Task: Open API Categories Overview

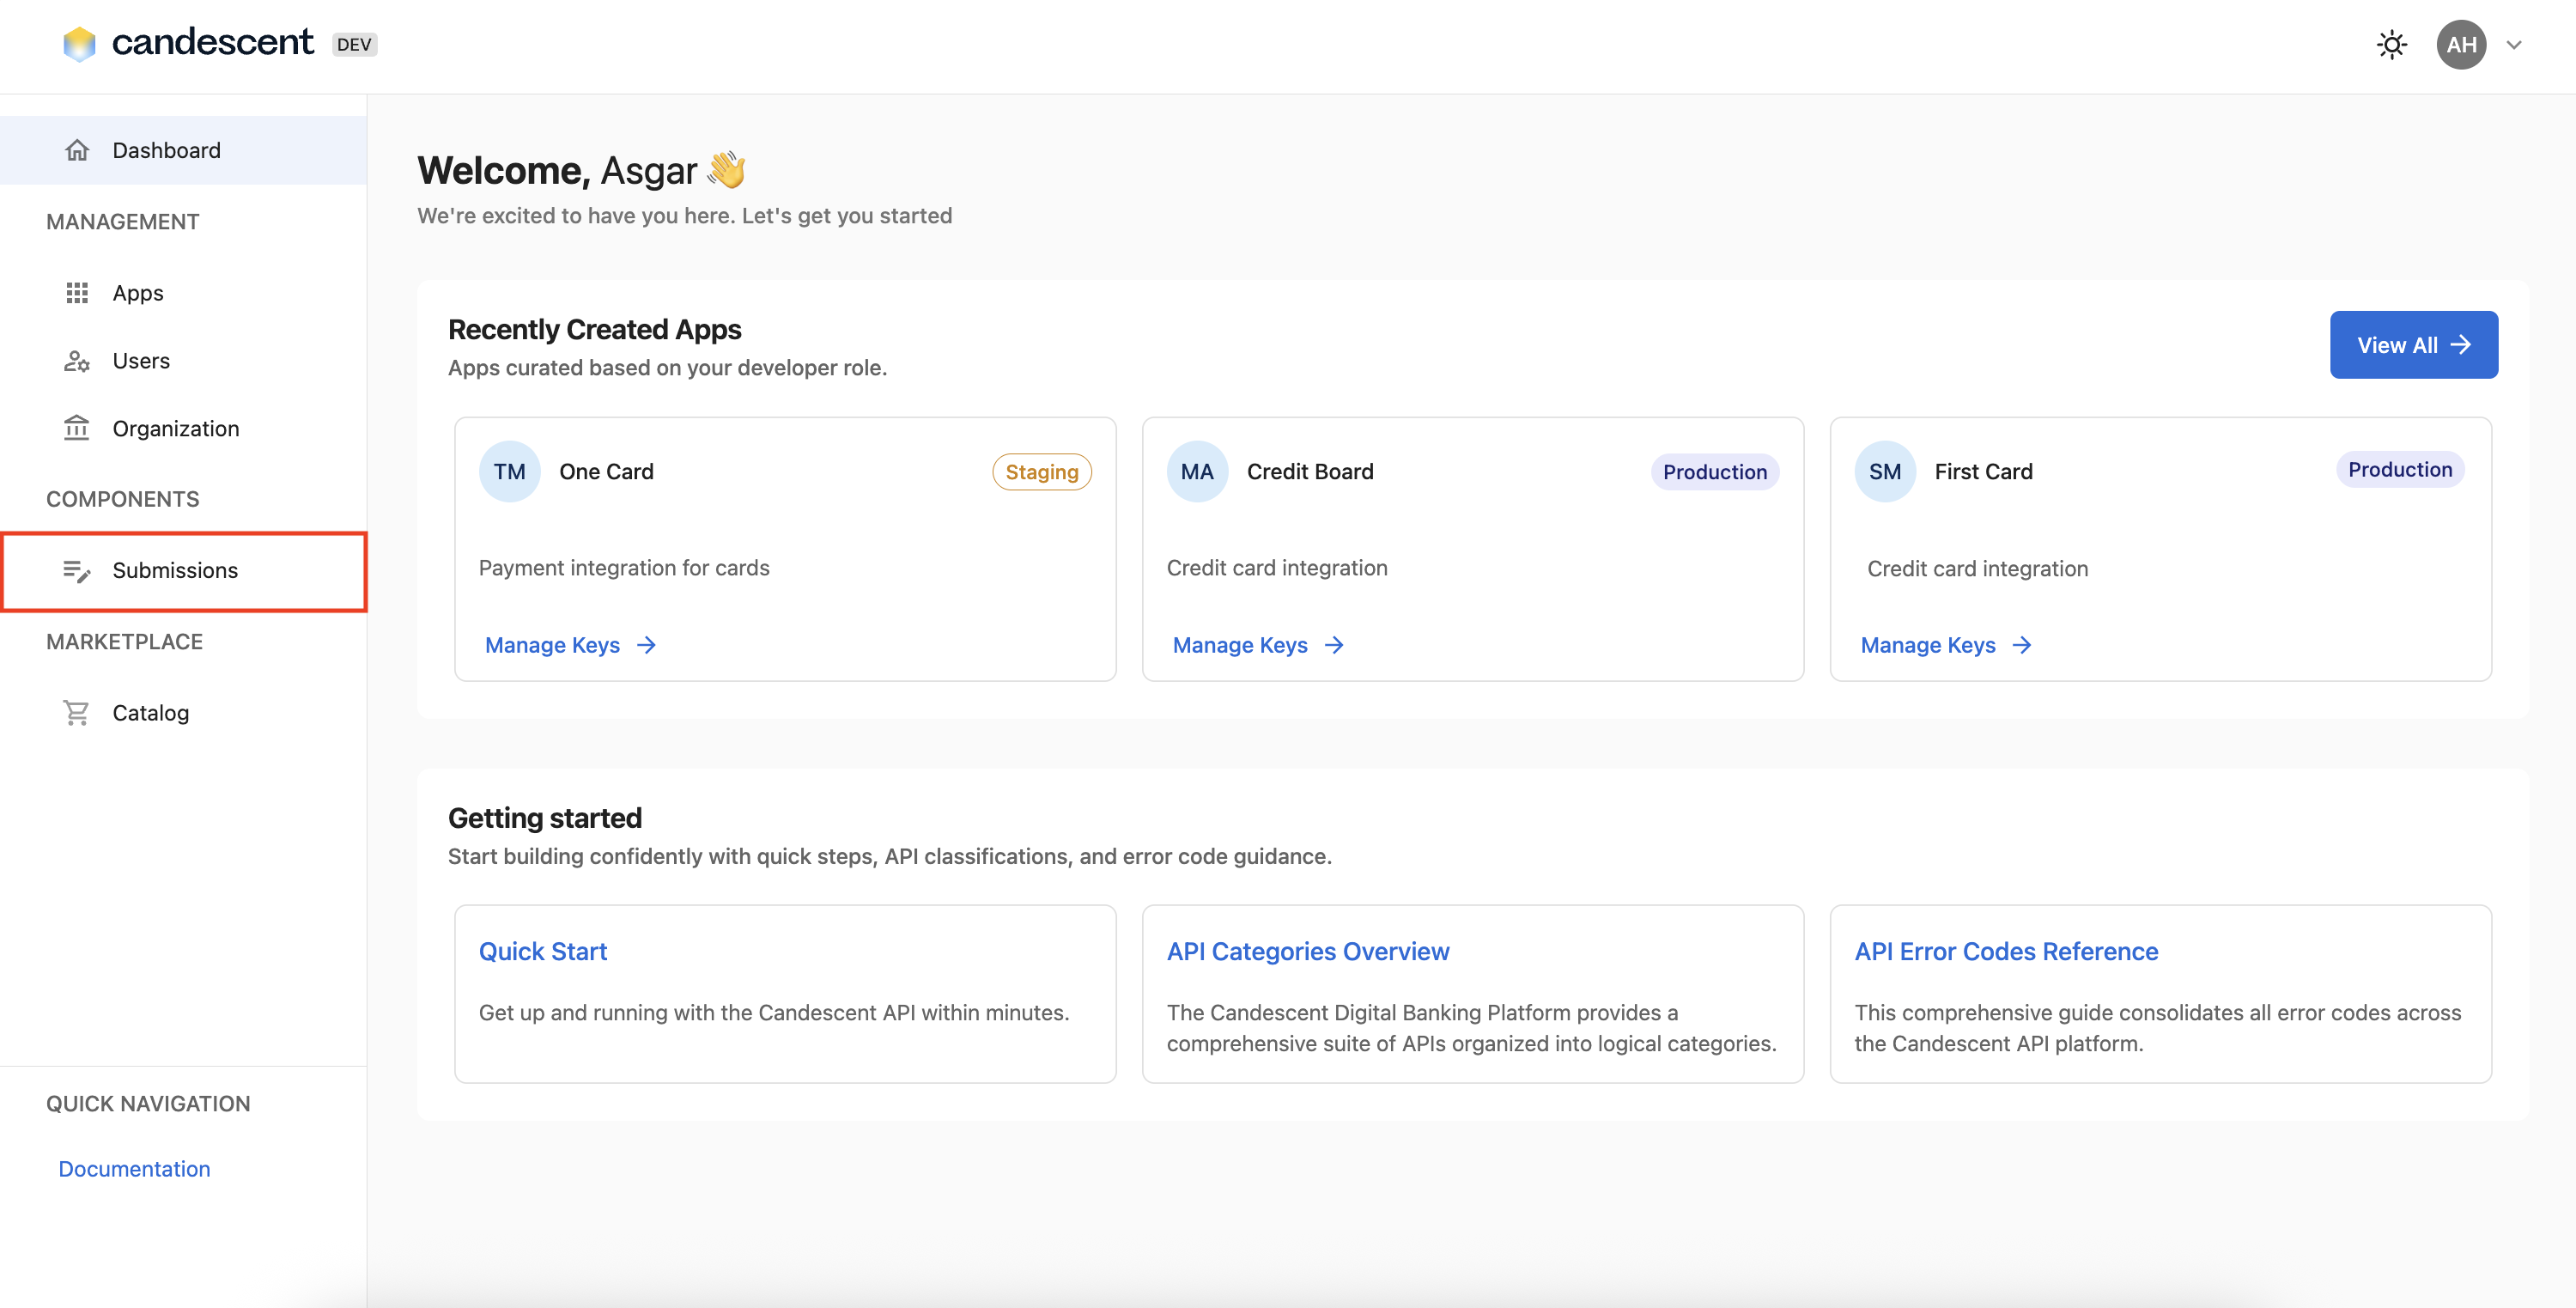Action: click(1307, 951)
